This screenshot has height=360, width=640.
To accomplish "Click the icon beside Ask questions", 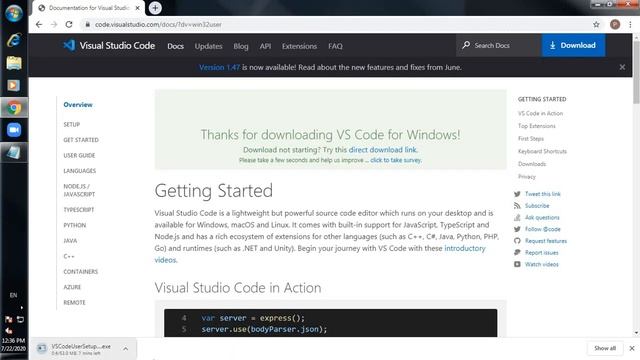I will (x=517, y=218).
